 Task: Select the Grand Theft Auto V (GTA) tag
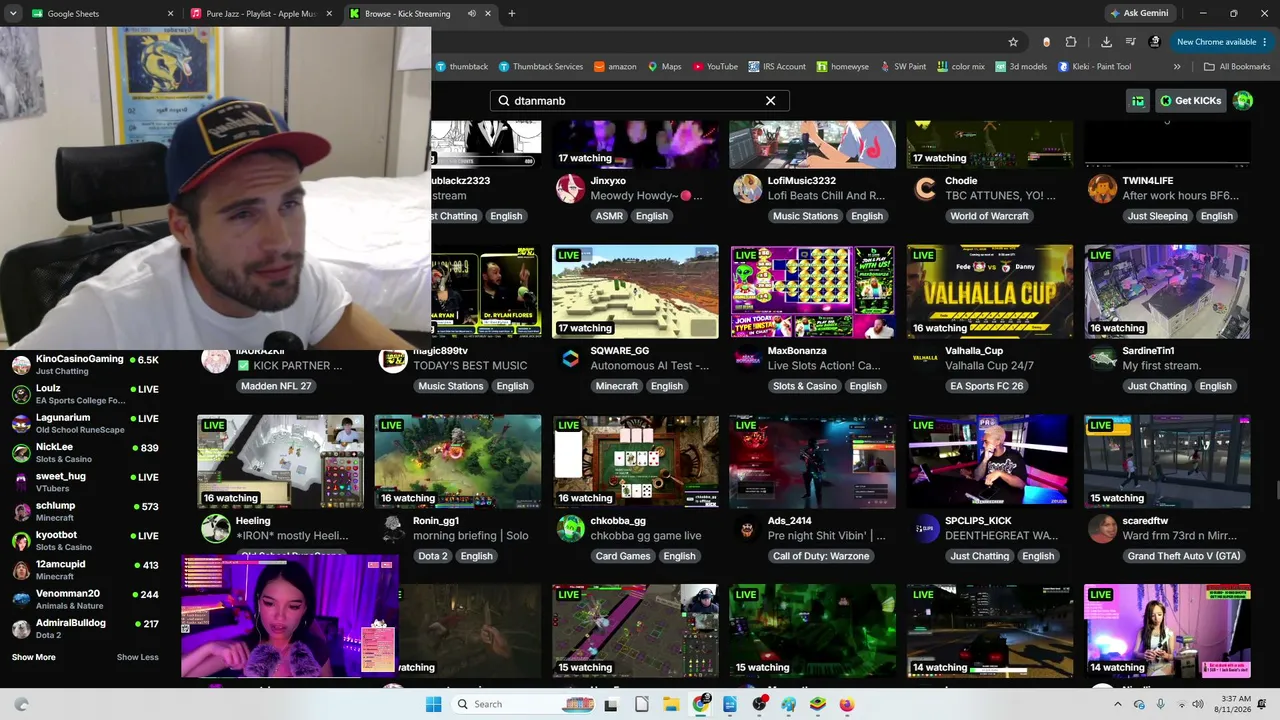click(x=1184, y=556)
